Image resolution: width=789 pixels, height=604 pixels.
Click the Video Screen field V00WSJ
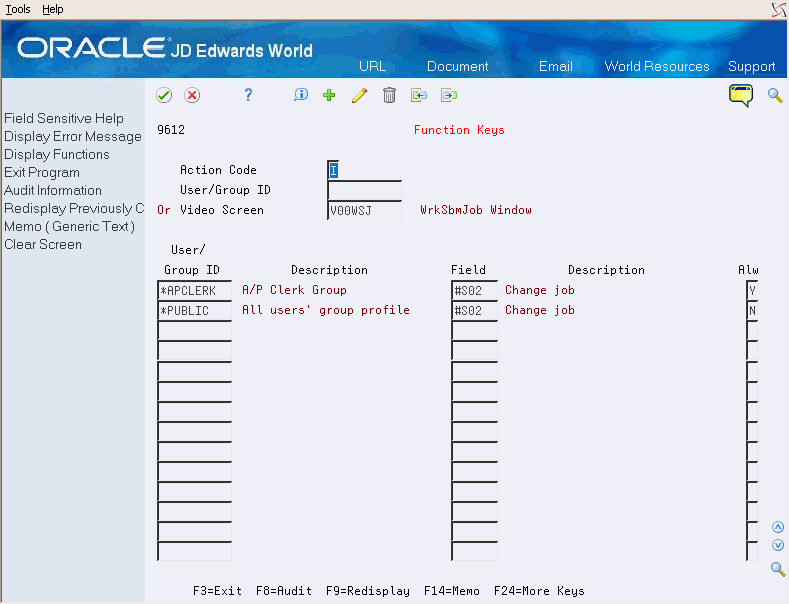pos(364,210)
